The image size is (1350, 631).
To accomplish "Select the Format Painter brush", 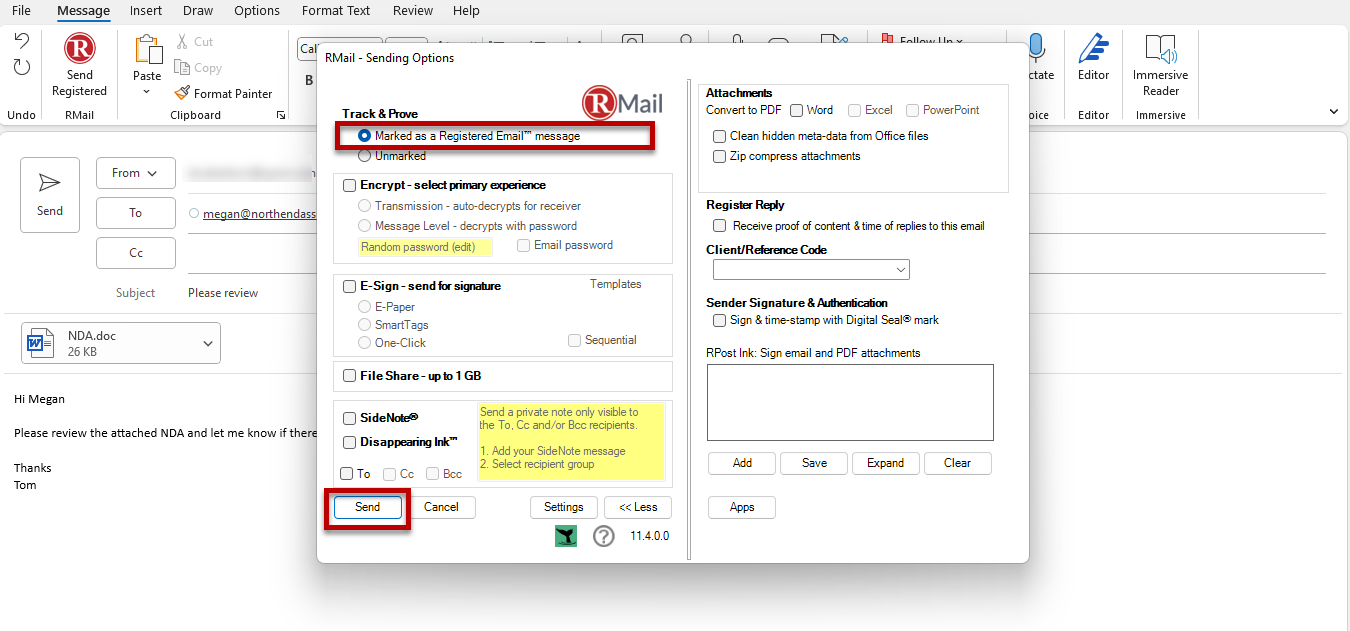I will point(182,93).
